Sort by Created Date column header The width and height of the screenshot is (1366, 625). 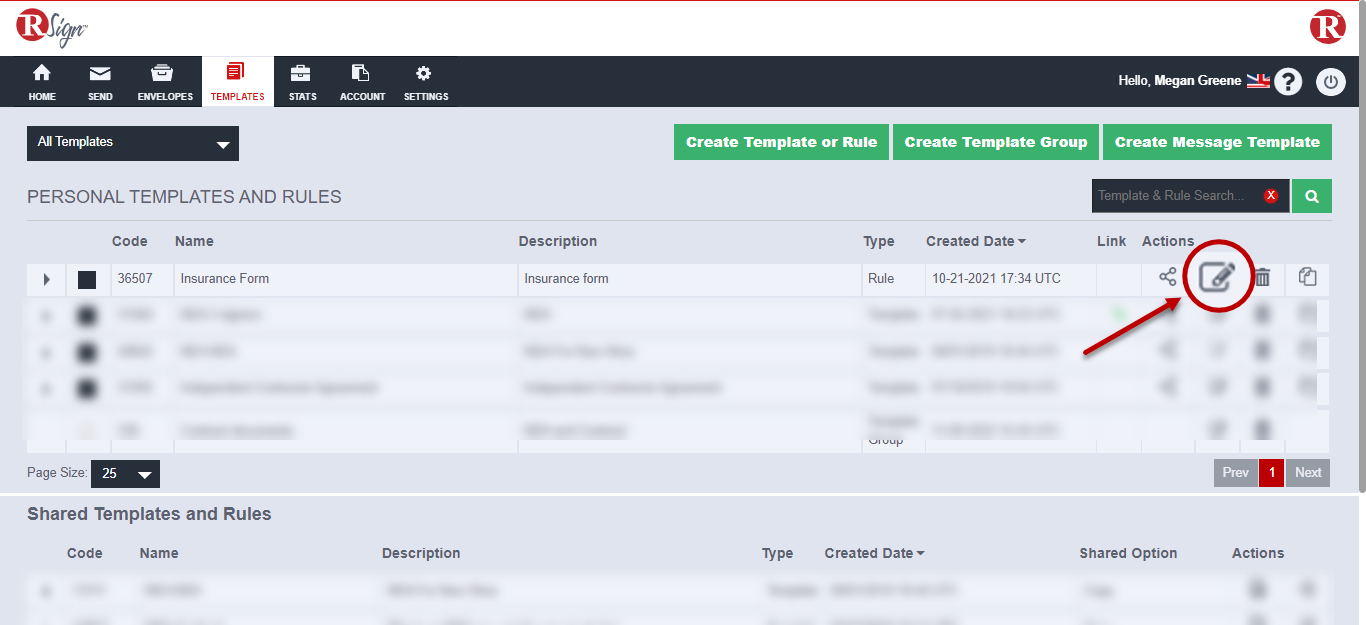(x=975, y=241)
